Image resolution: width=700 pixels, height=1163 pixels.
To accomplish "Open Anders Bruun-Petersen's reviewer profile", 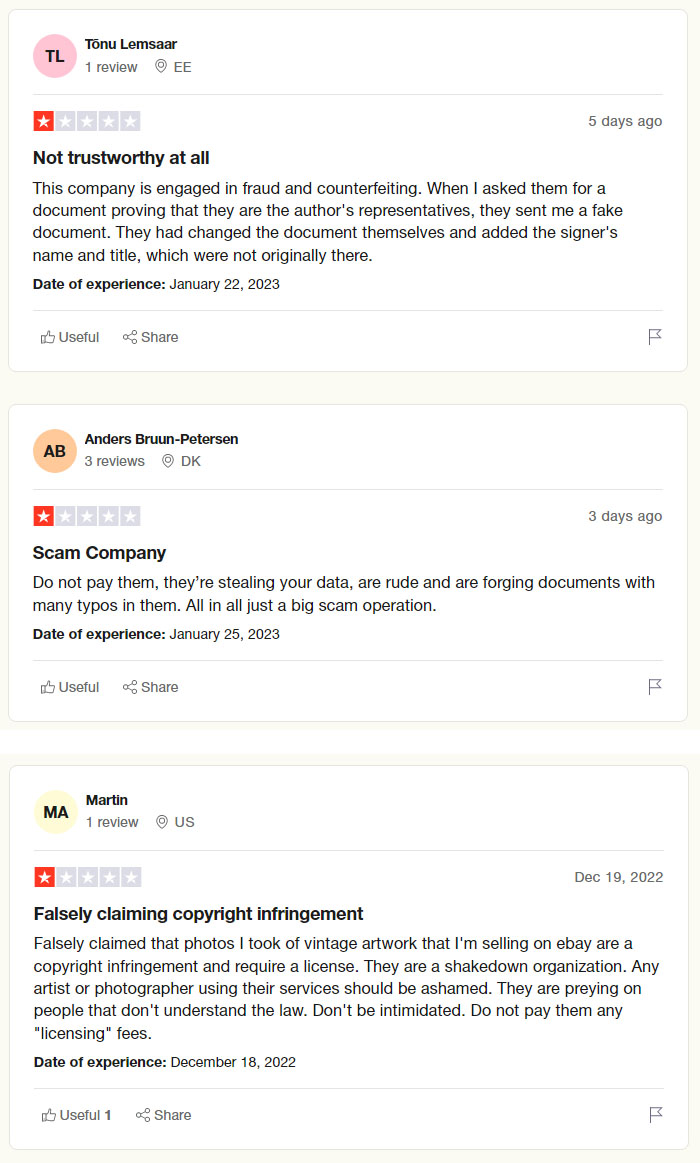I will click(160, 439).
